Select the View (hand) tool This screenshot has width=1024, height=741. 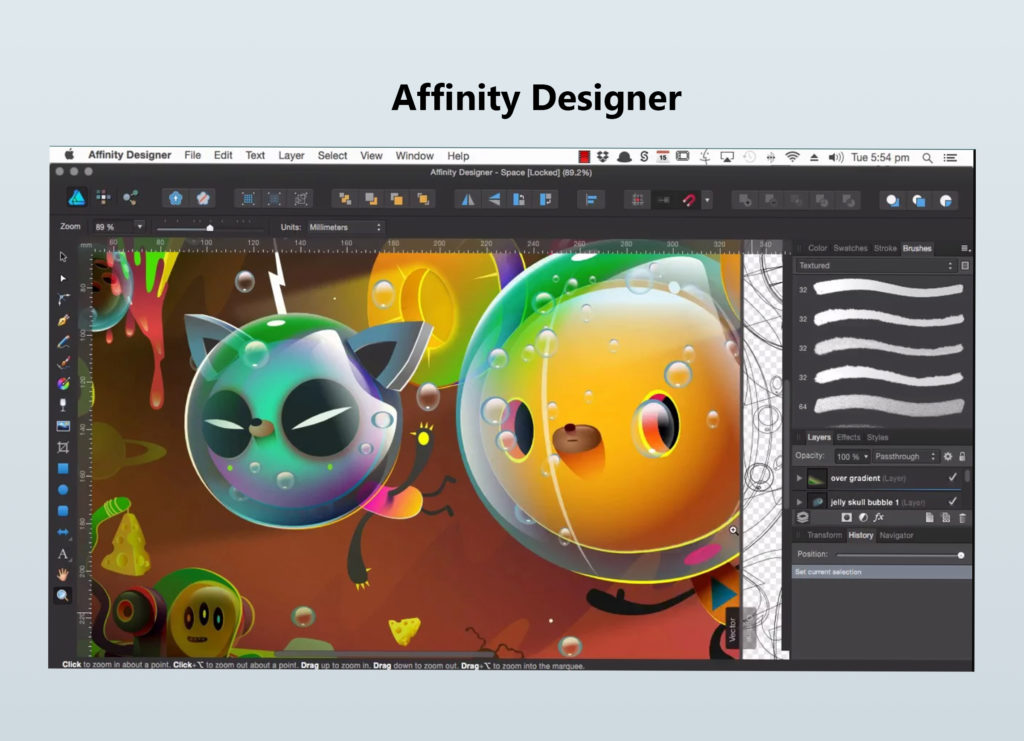pyautogui.click(x=63, y=575)
